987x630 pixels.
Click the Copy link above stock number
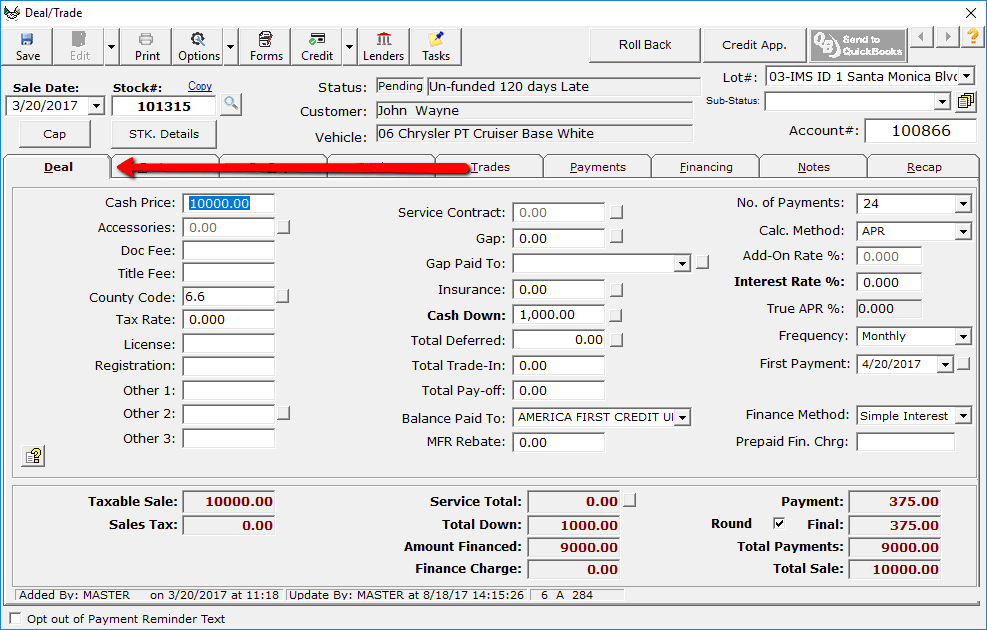pos(200,87)
